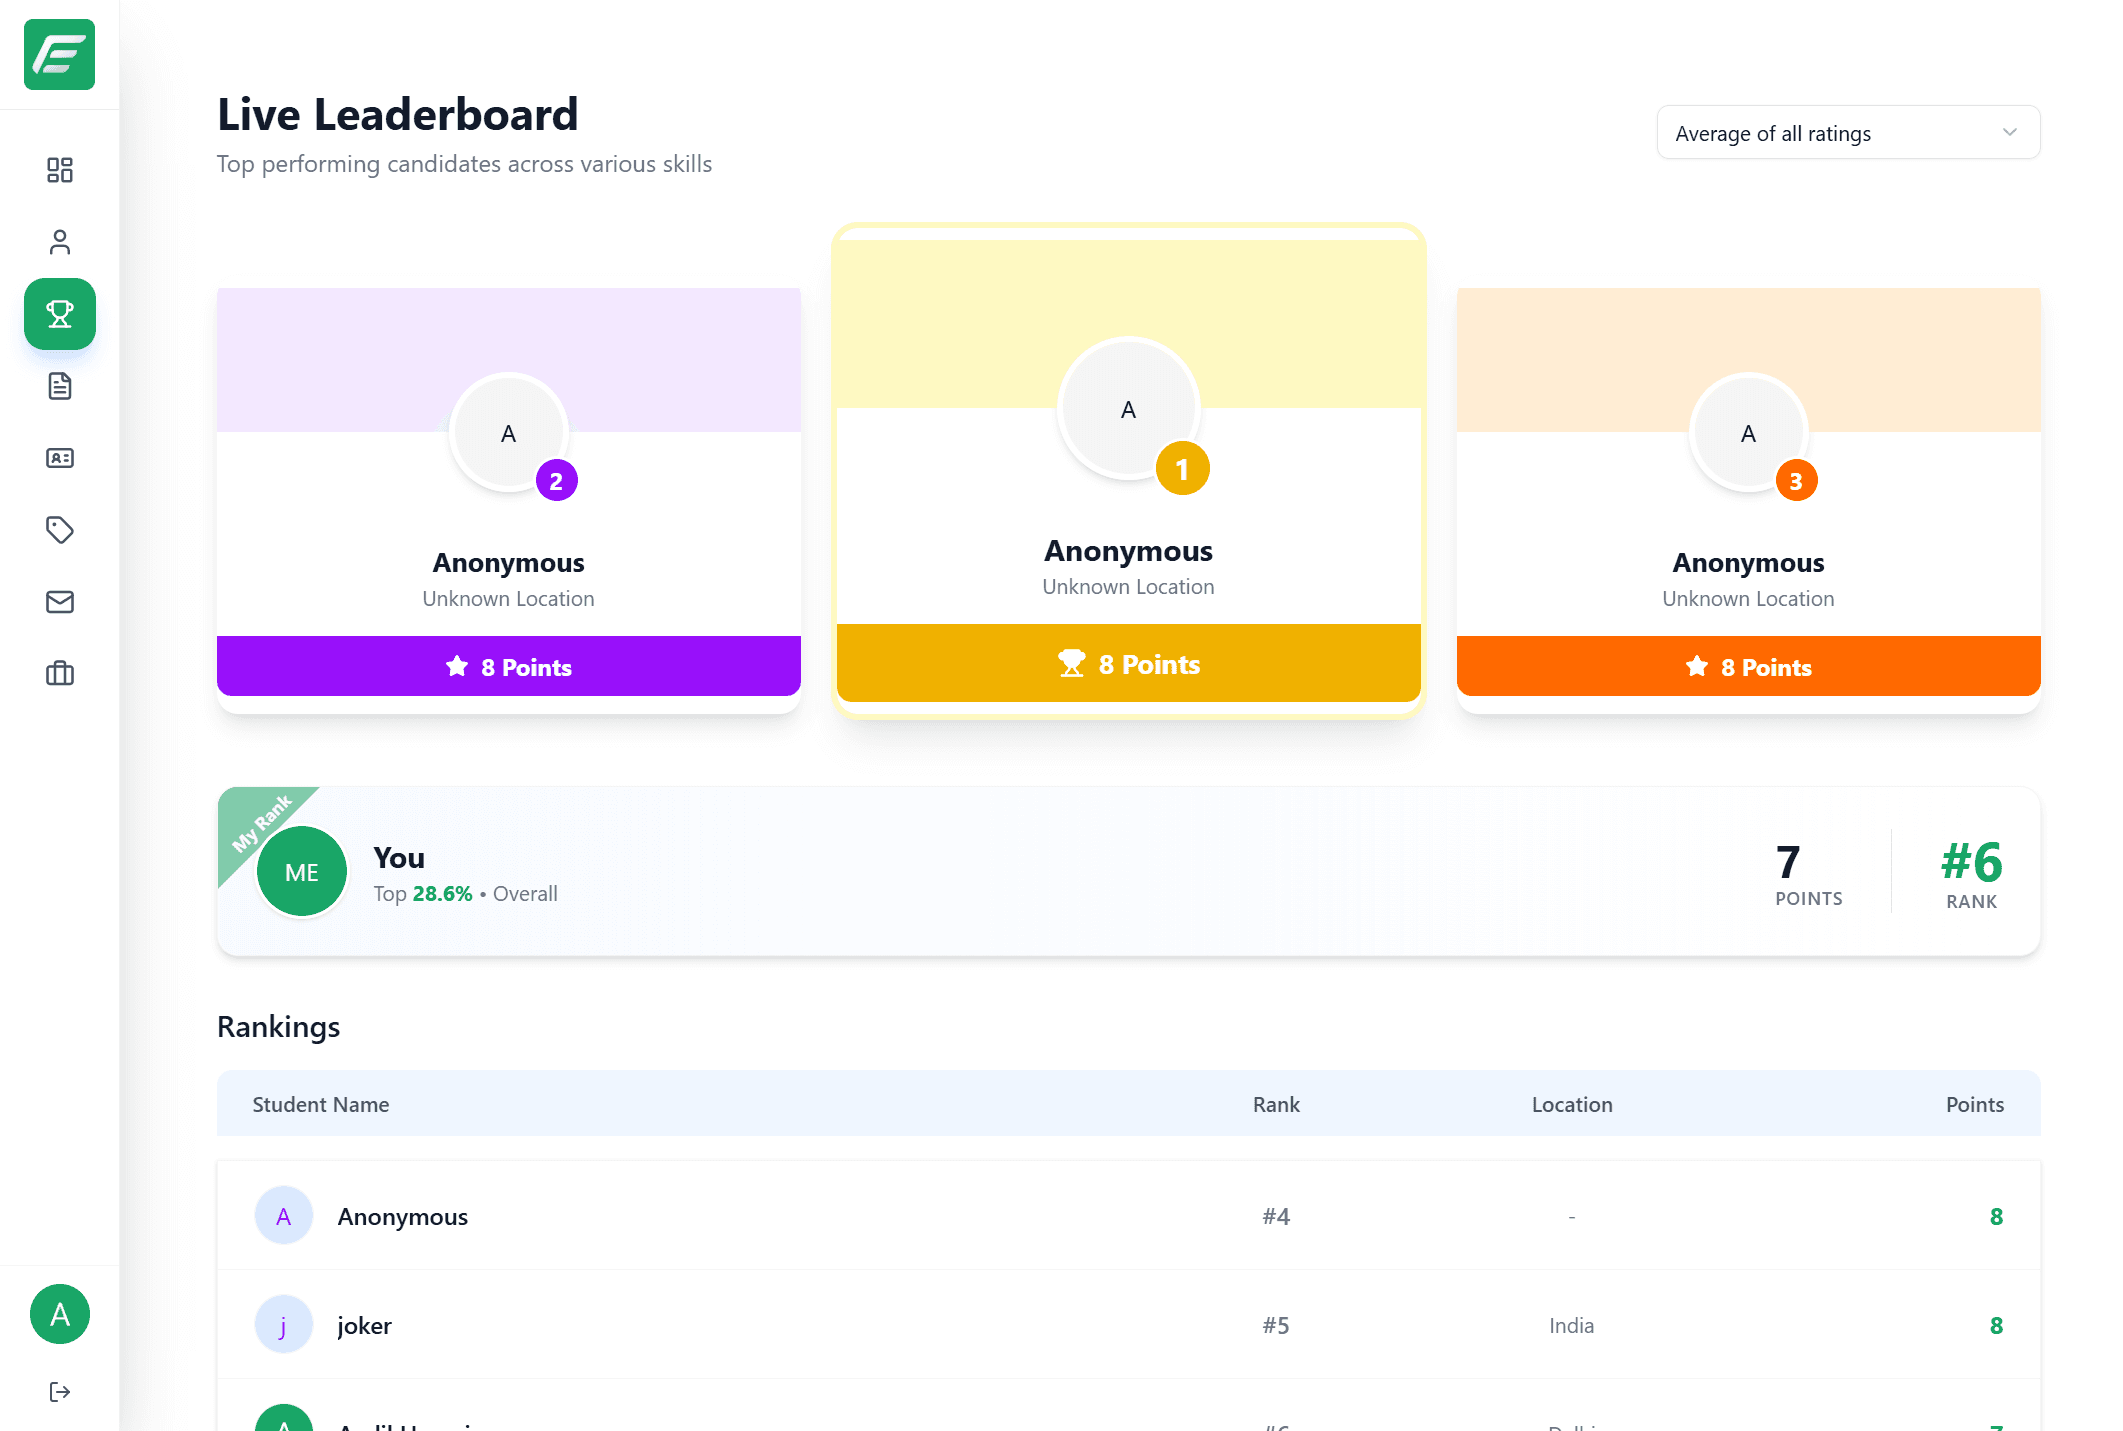This screenshot has width=2123, height=1431.
Task: Click the purple 8 Points bar
Action: [508, 667]
